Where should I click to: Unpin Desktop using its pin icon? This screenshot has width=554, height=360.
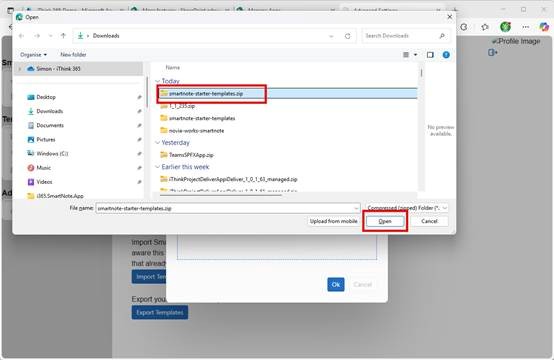[x=139, y=97]
